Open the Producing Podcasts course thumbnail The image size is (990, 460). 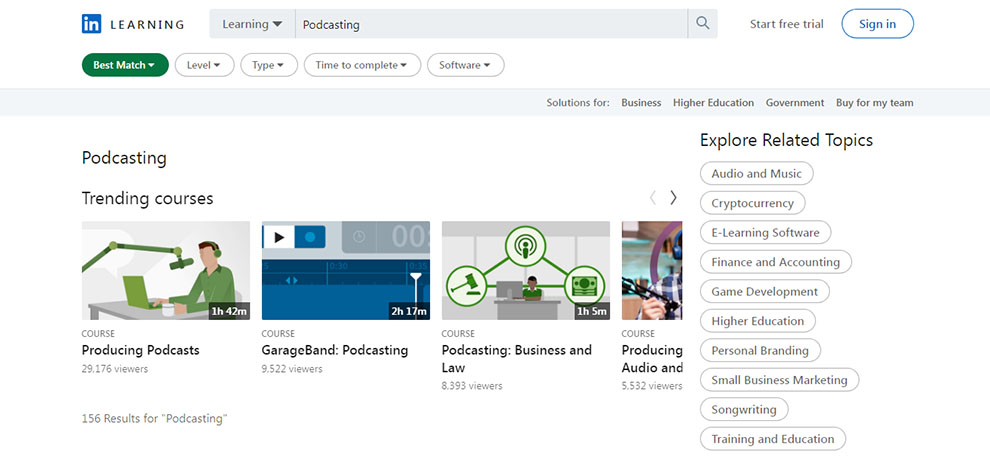coord(166,270)
